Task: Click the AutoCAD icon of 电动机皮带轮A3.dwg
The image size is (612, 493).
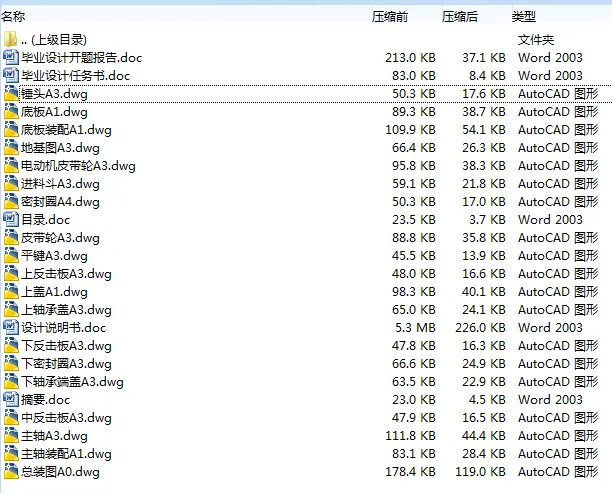Action: coord(11,166)
